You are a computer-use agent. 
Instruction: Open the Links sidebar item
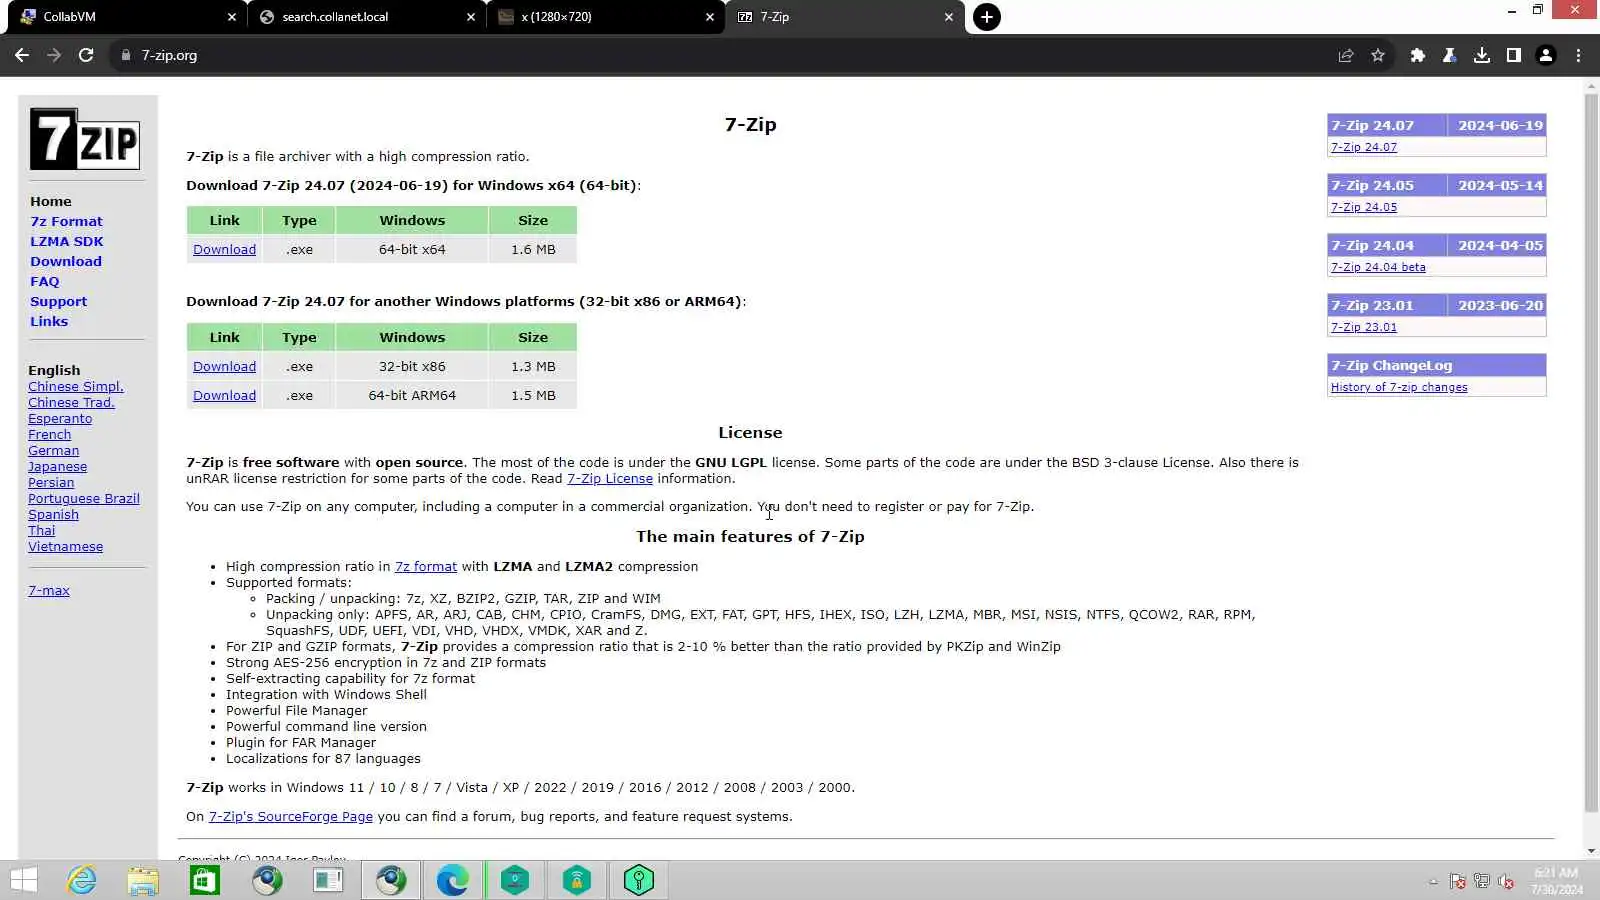pyautogui.click(x=49, y=321)
